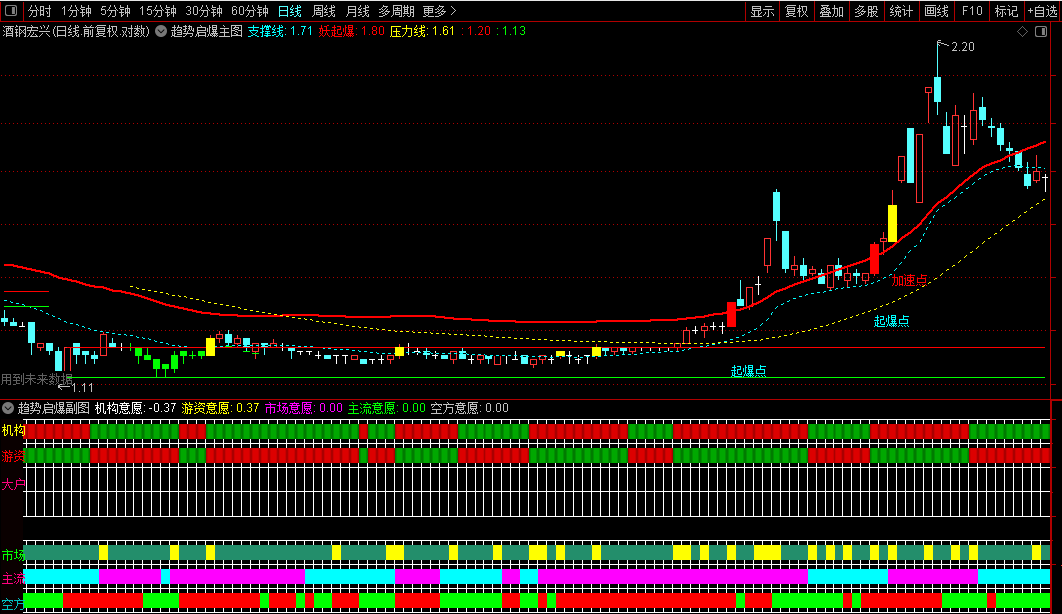Open F10 company information
The image size is (1062, 614).
click(972, 12)
